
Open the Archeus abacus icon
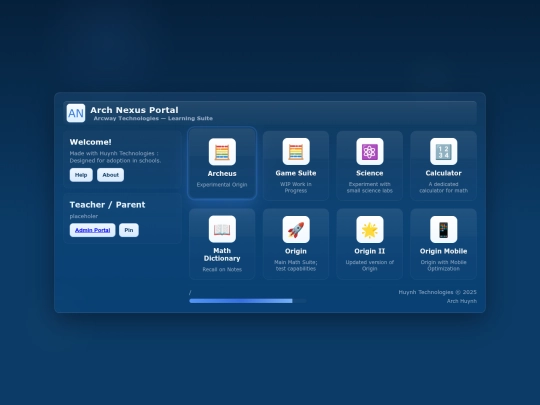(x=222, y=152)
